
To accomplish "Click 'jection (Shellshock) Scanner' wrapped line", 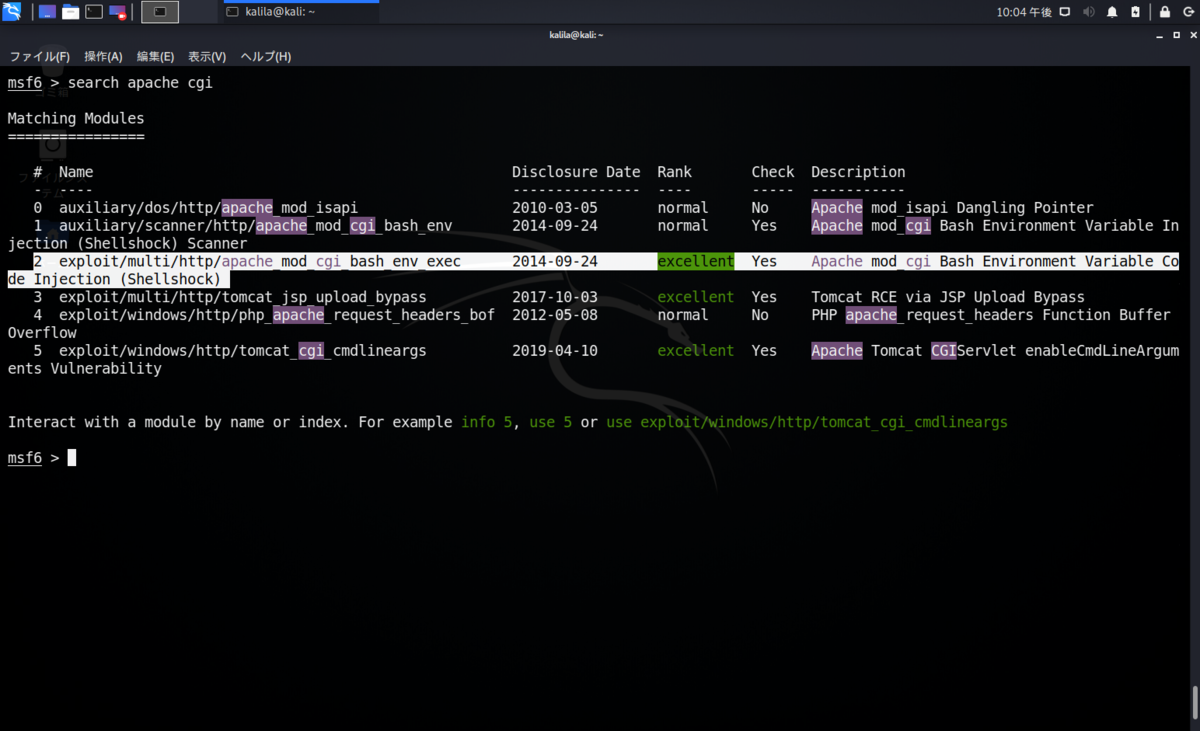I will [x=127, y=244].
